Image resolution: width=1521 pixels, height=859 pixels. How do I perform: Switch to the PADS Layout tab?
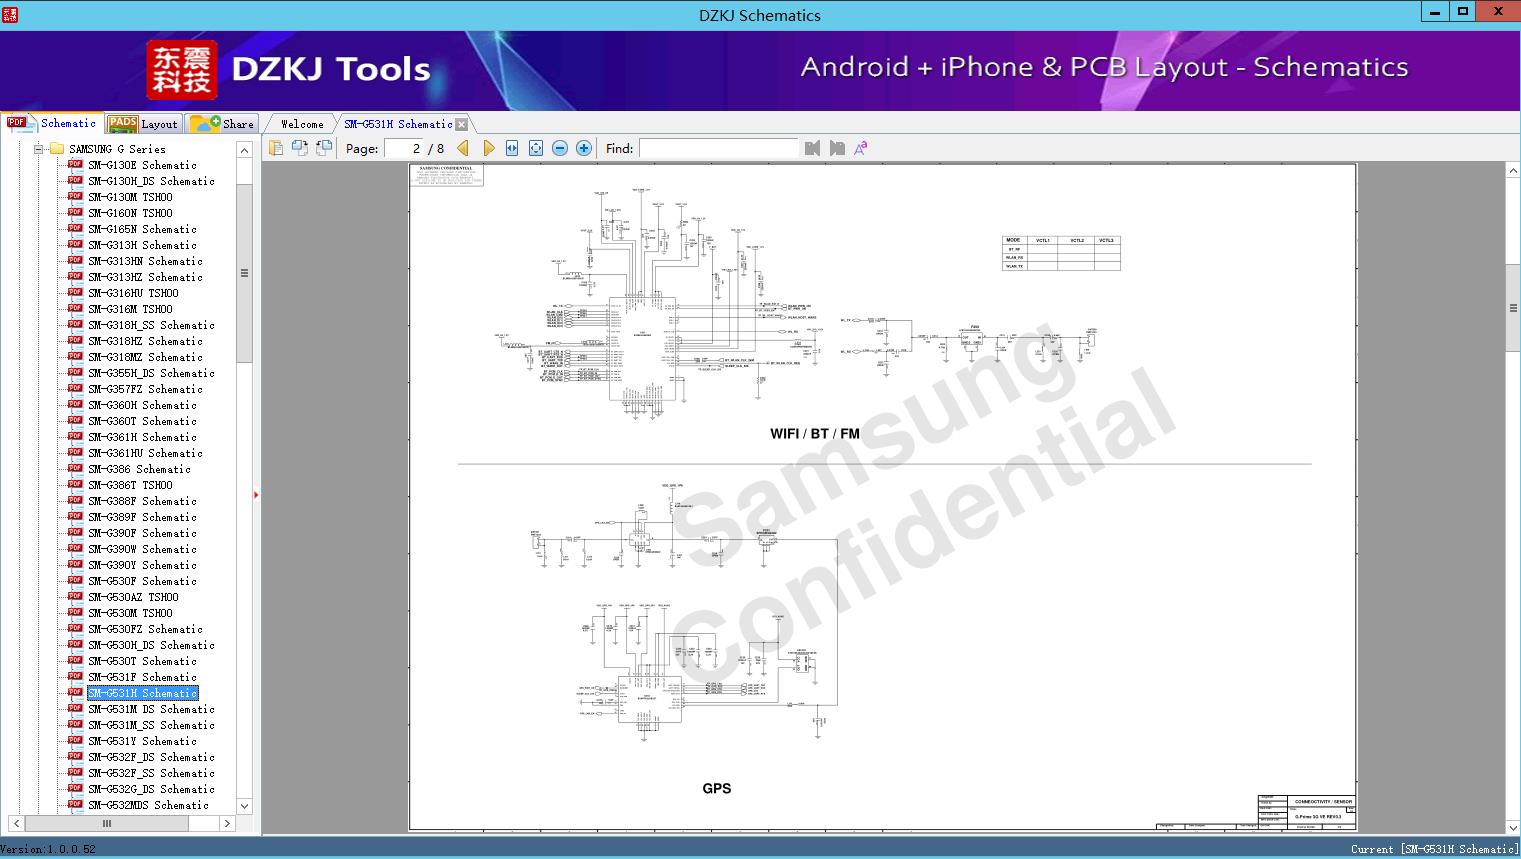coord(143,124)
